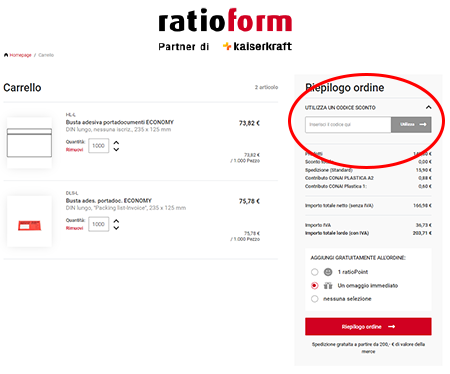Click the ratioform logo
This screenshot has height=374, width=450.
[x=225, y=21]
